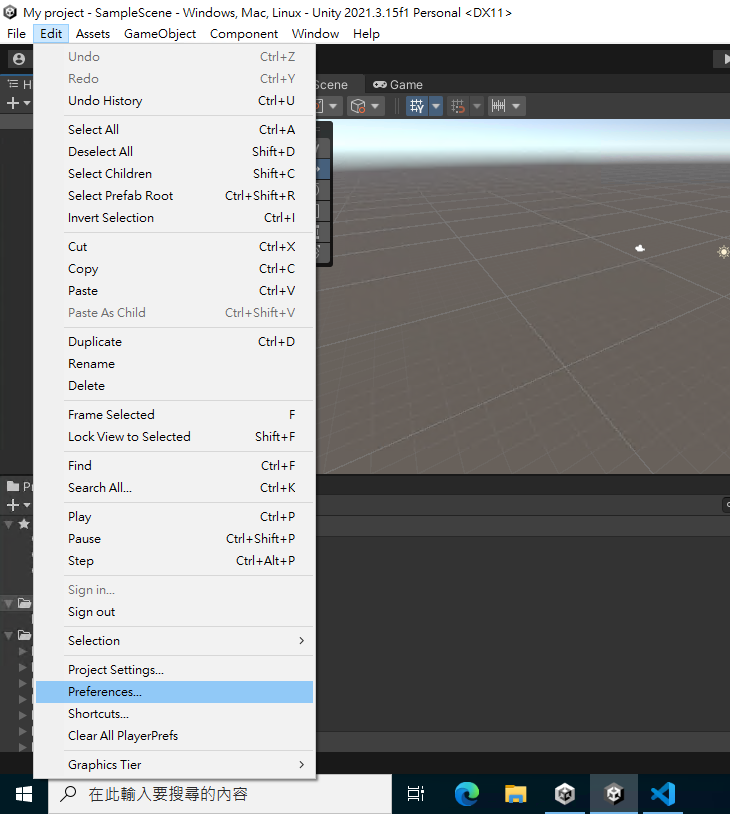Open the Component menu
Viewport: 730px width, 814px height.
[244, 34]
